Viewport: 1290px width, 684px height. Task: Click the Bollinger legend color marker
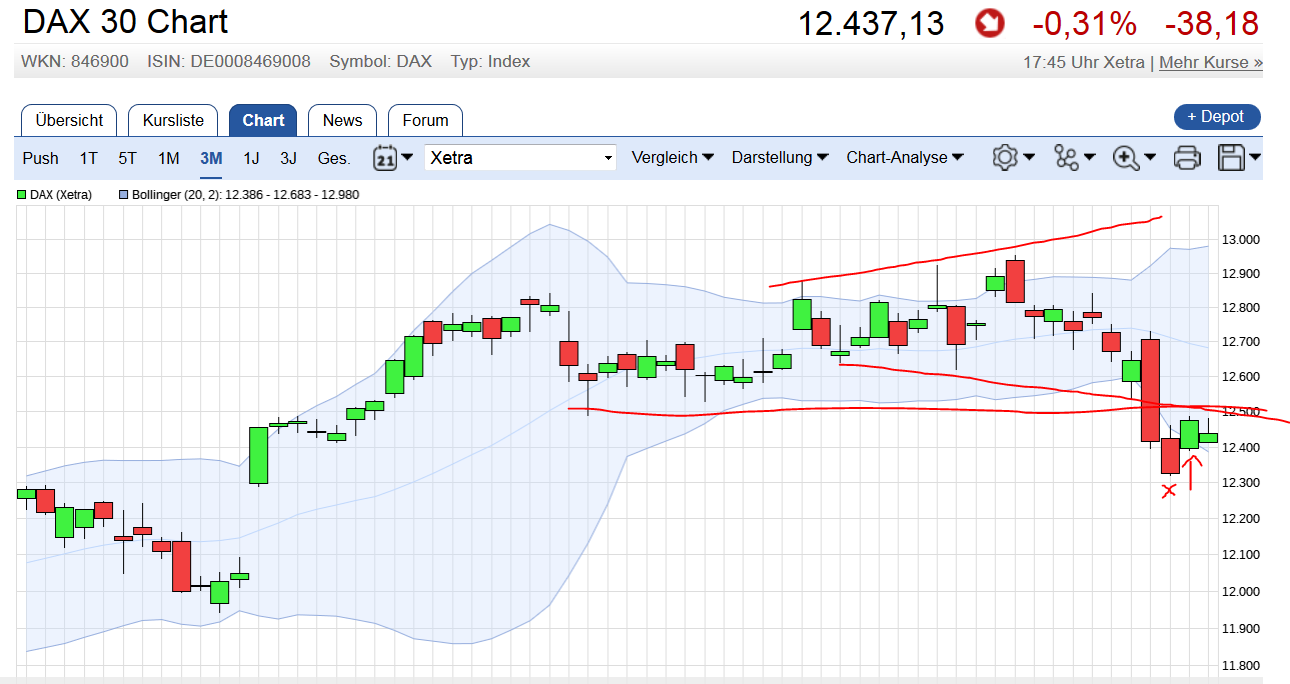tap(124, 195)
